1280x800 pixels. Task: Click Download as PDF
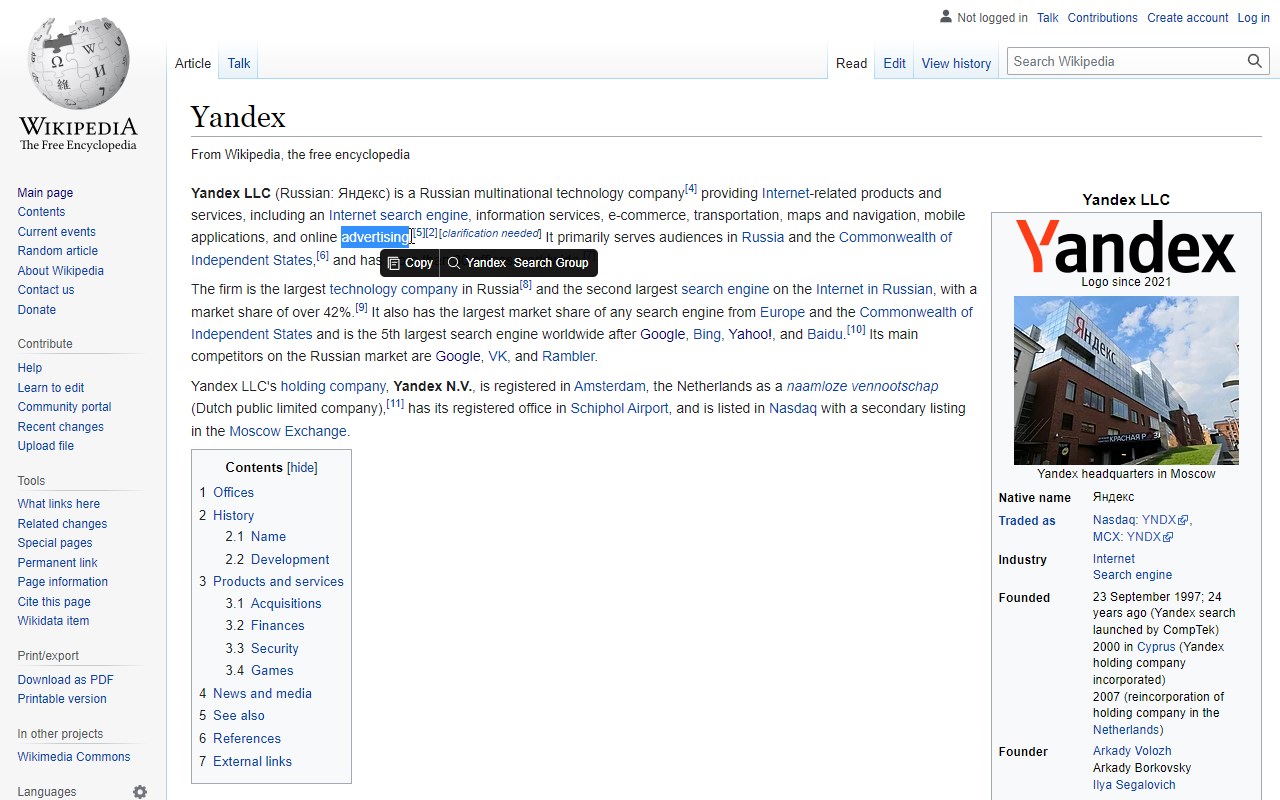[65, 680]
